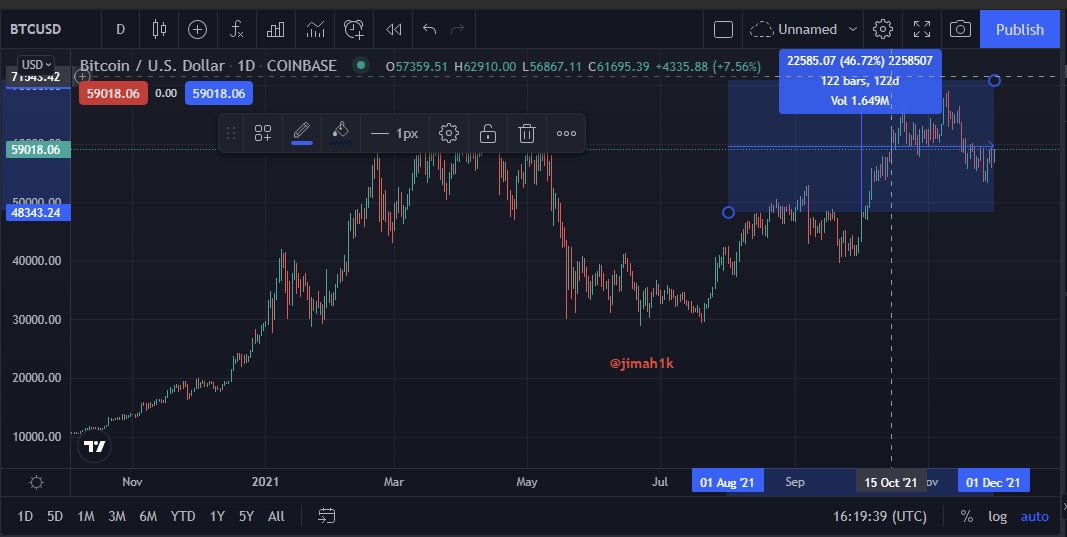This screenshot has height=537, width=1067.
Task: Click the blue 59018.06 buy button
Action: tap(218, 93)
